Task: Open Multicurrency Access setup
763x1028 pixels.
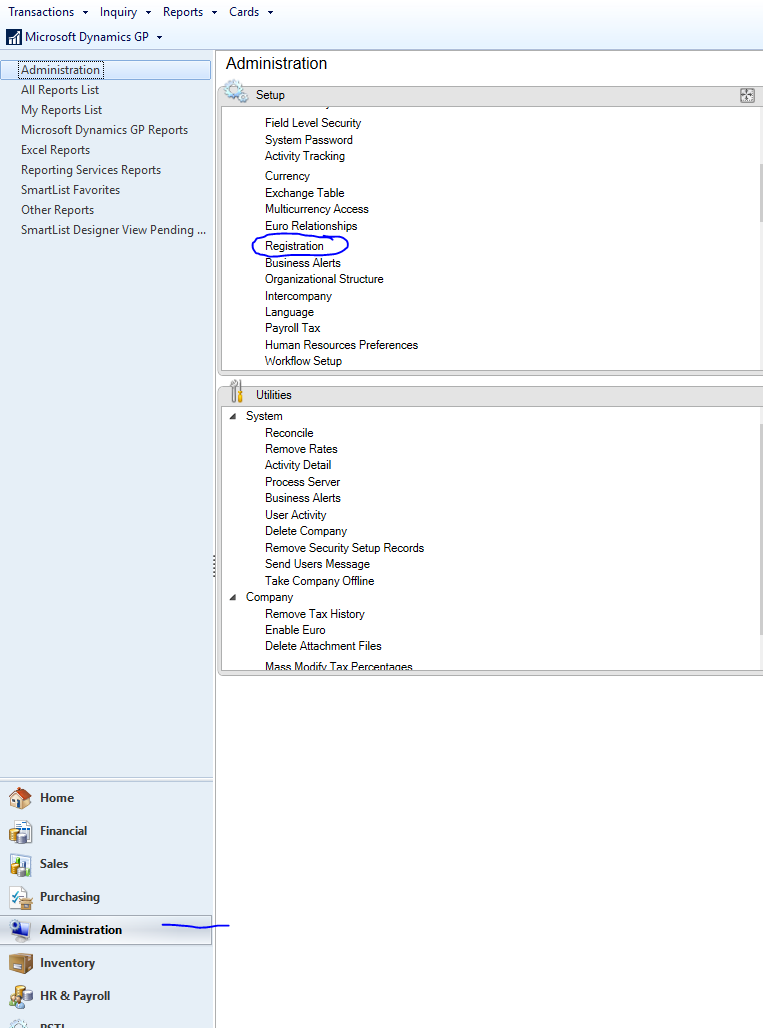Action: click(317, 209)
